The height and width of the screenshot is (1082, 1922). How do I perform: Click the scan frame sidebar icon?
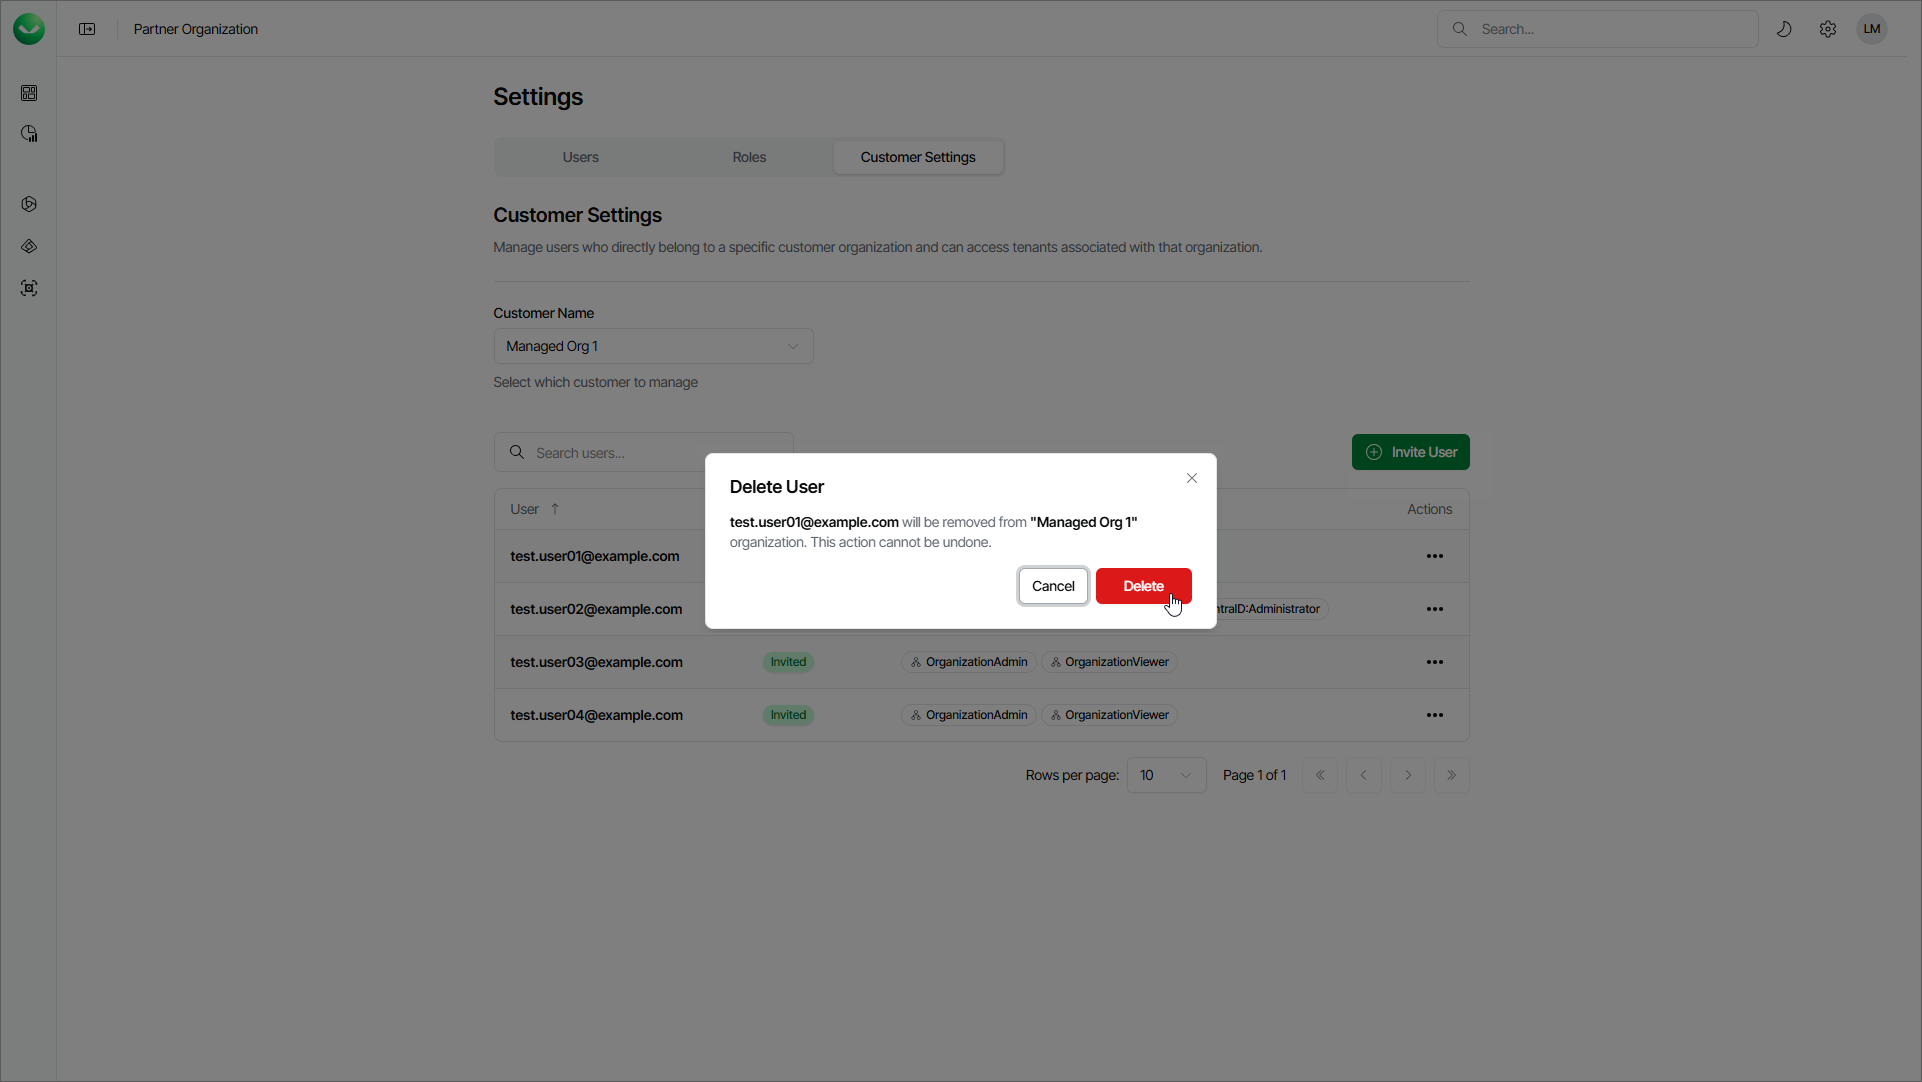pyautogui.click(x=29, y=288)
